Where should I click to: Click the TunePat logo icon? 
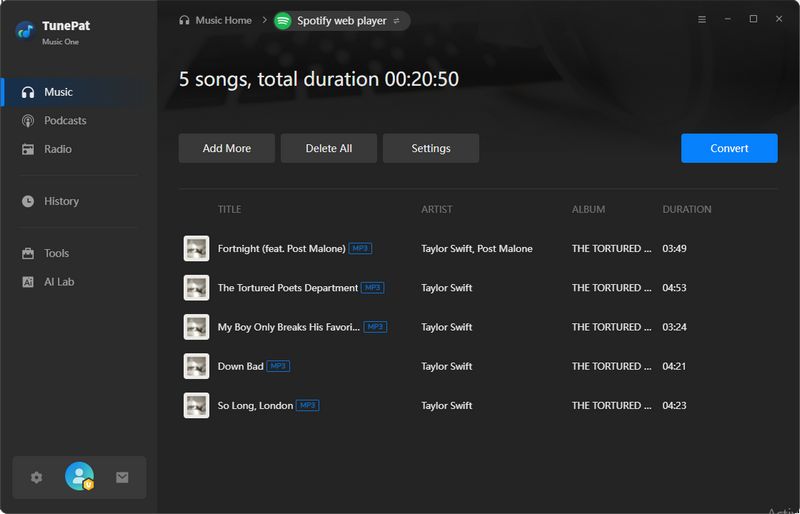[x=25, y=30]
